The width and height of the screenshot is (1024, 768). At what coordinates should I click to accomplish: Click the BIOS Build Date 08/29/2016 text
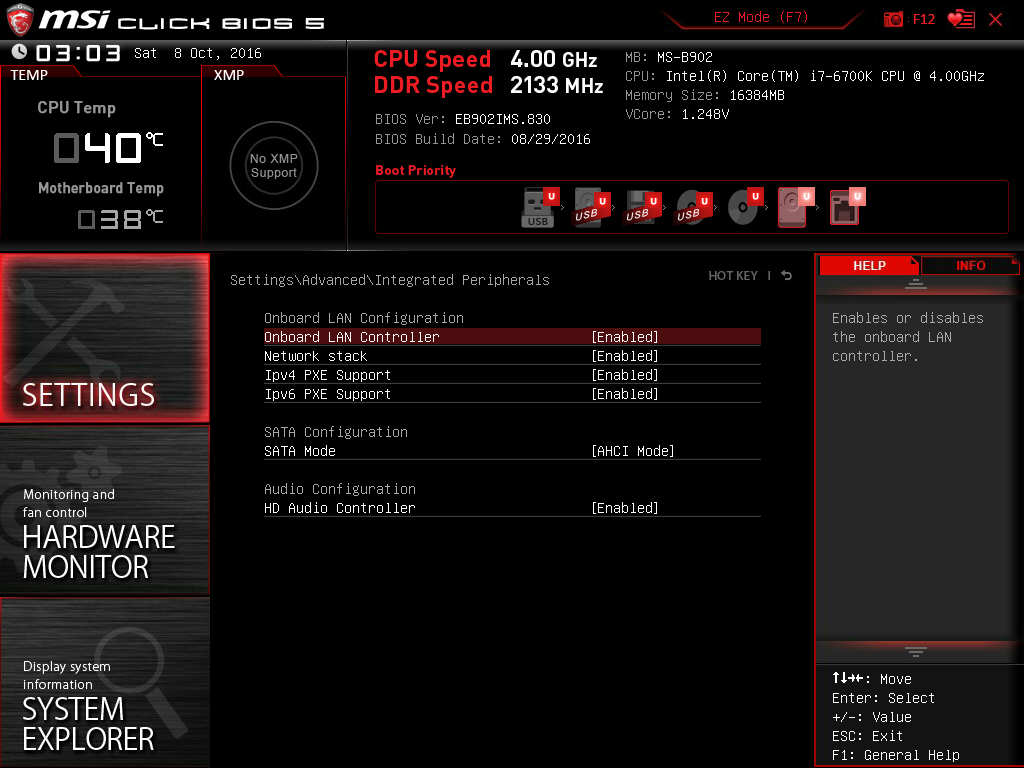[483, 139]
